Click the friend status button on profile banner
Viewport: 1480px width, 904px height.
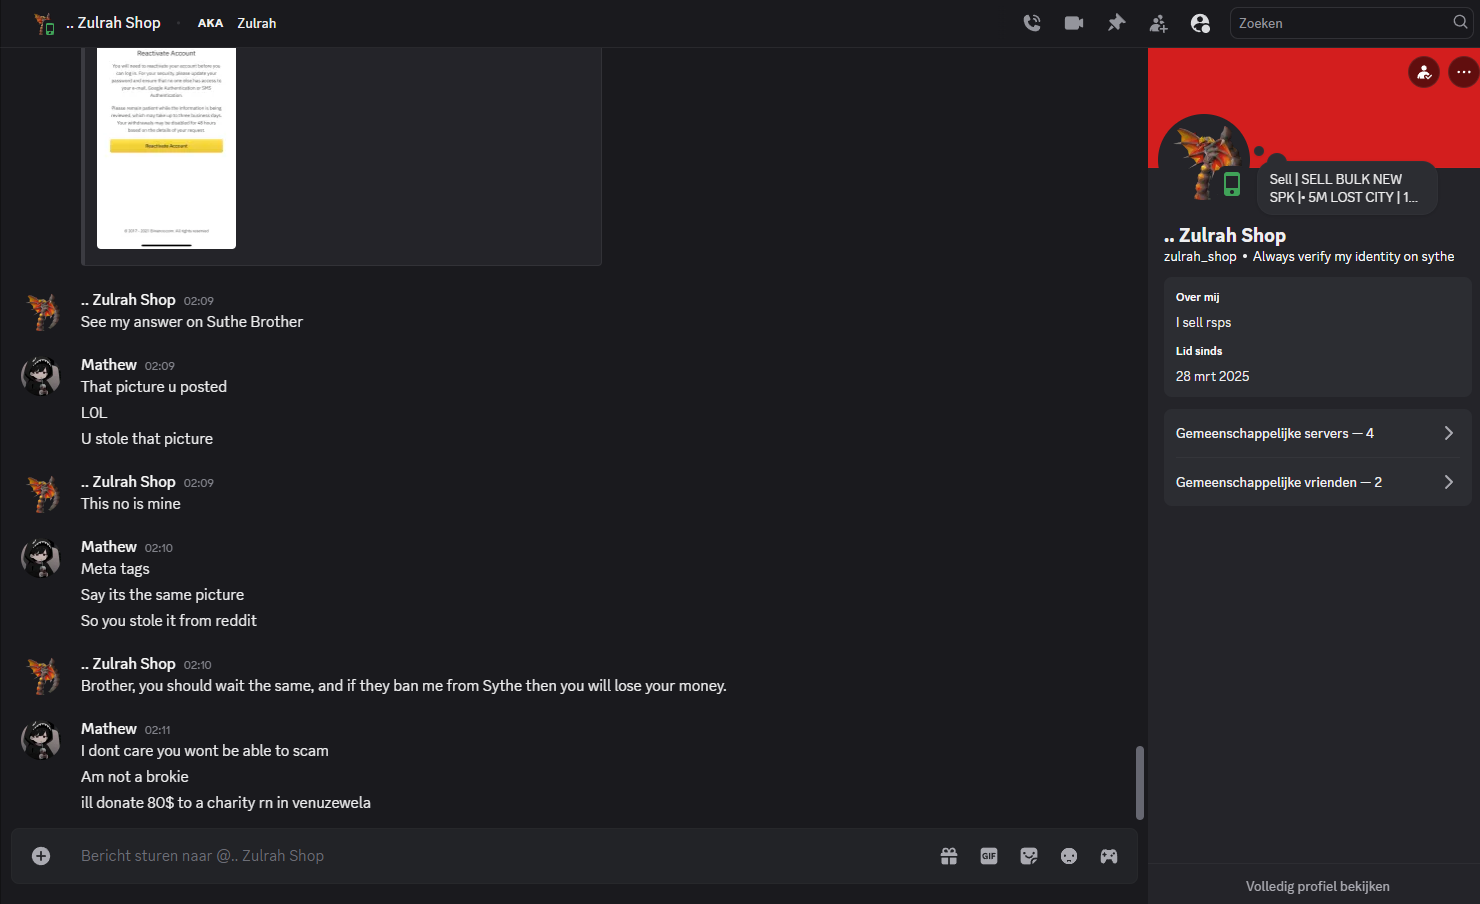(x=1424, y=72)
